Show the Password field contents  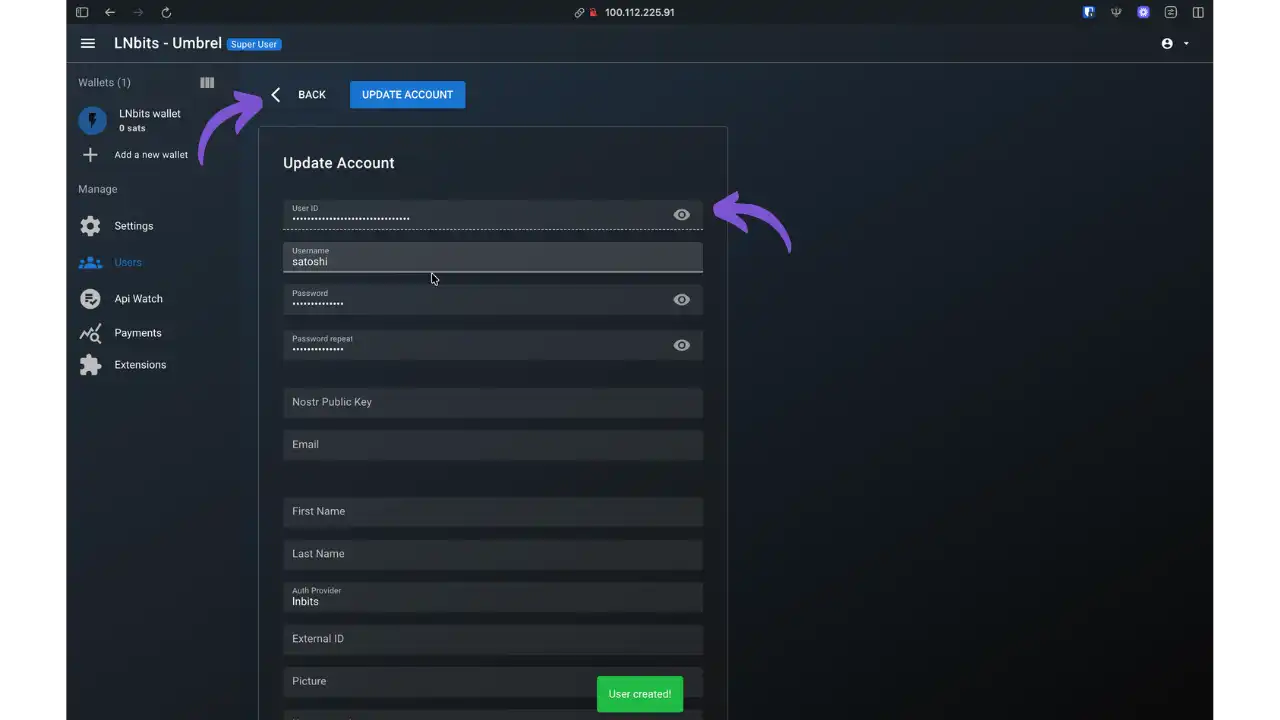[x=681, y=300]
